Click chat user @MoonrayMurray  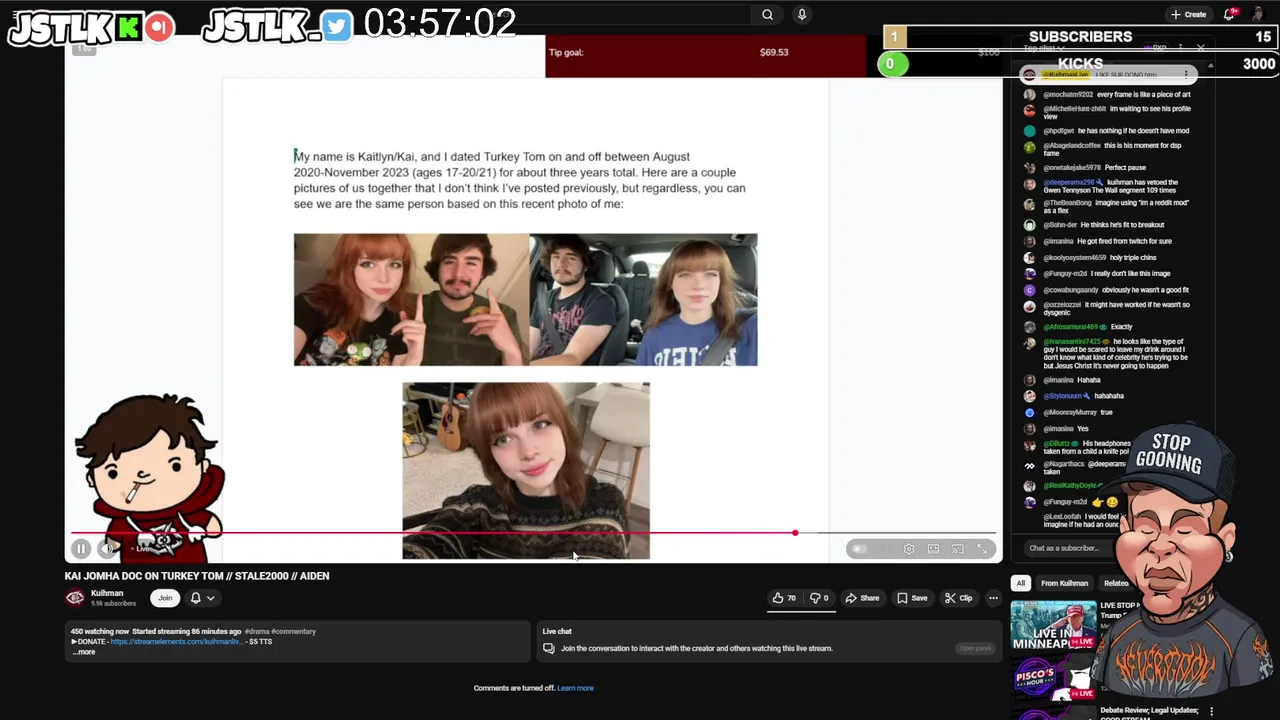(1070, 412)
